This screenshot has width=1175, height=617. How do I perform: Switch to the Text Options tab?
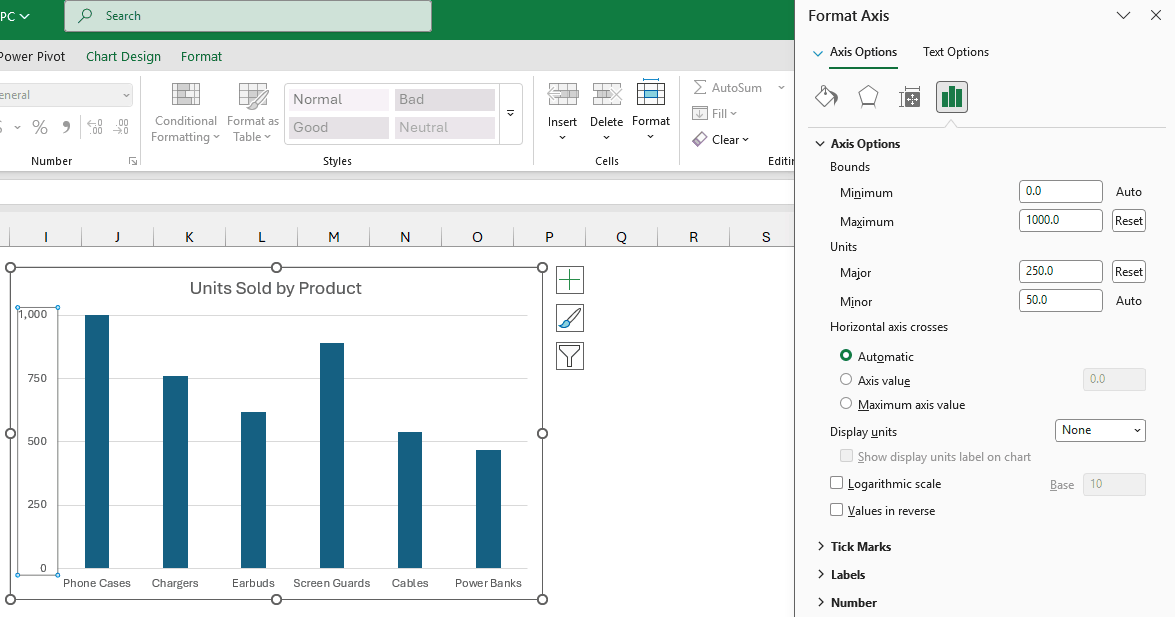(955, 52)
